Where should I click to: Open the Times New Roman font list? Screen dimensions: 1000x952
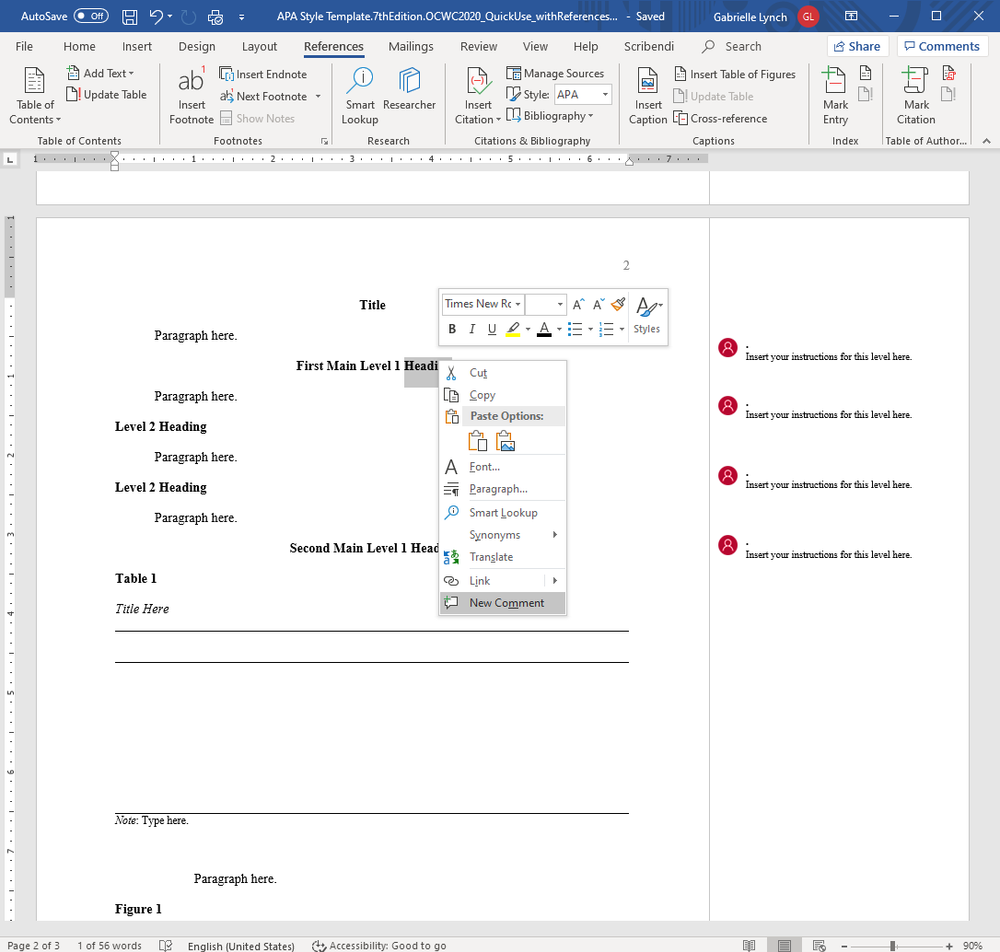click(x=482, y=303)
